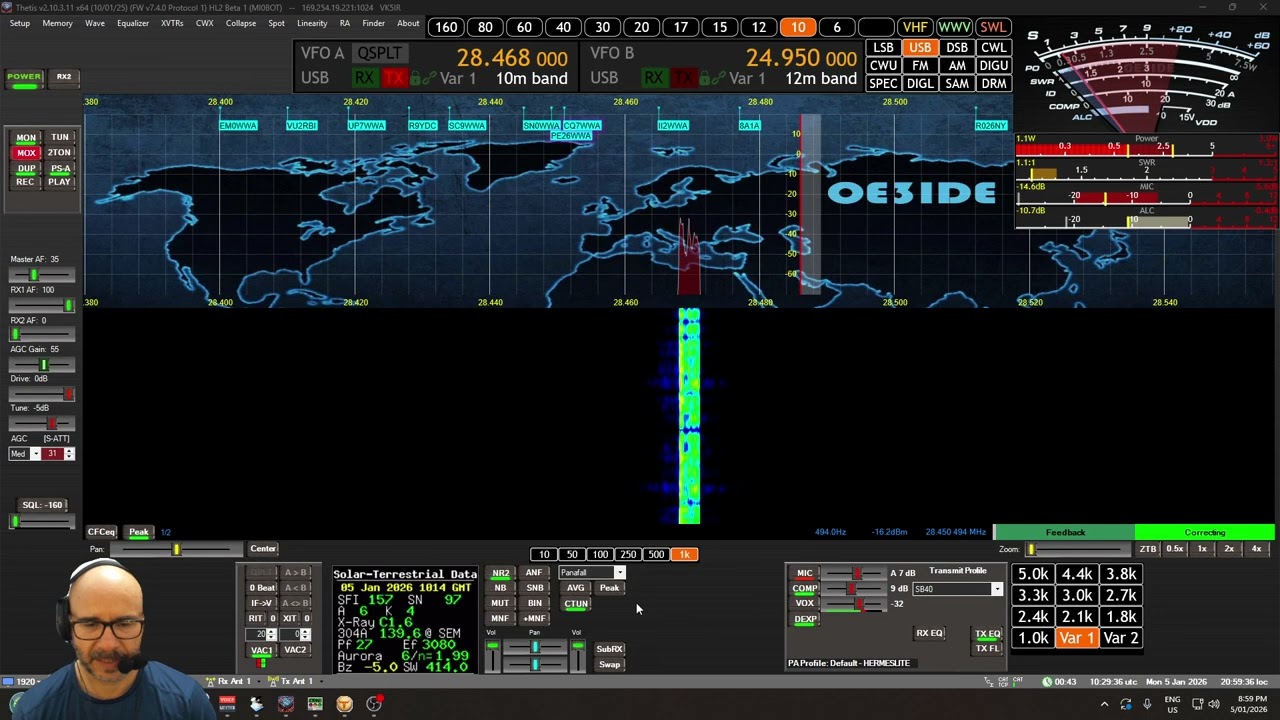The image size is (1280, 720).
Task: Click the microphone tray icon
Action: click(x=1146, y=704)
